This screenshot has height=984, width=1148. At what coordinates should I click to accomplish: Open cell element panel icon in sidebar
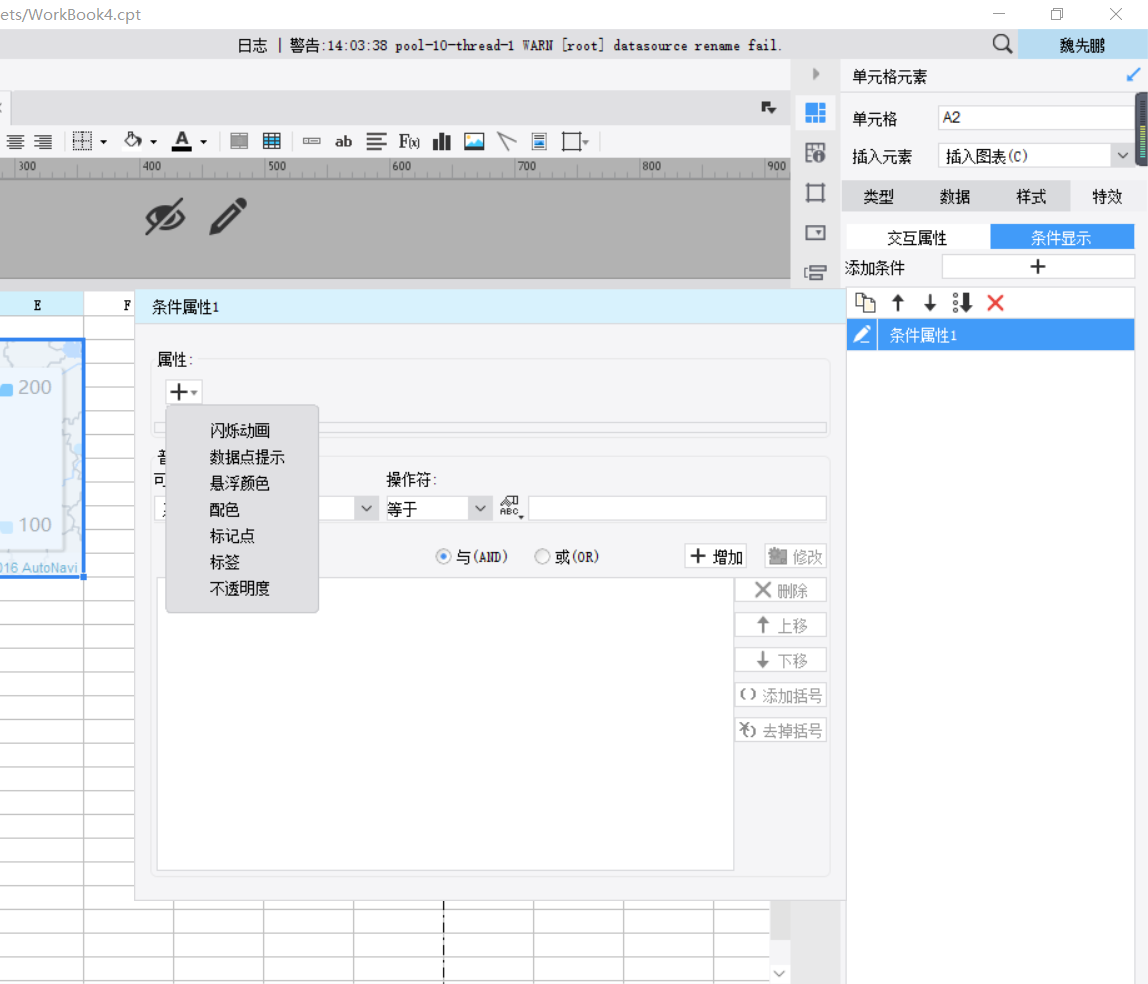[x=815, y=113]
